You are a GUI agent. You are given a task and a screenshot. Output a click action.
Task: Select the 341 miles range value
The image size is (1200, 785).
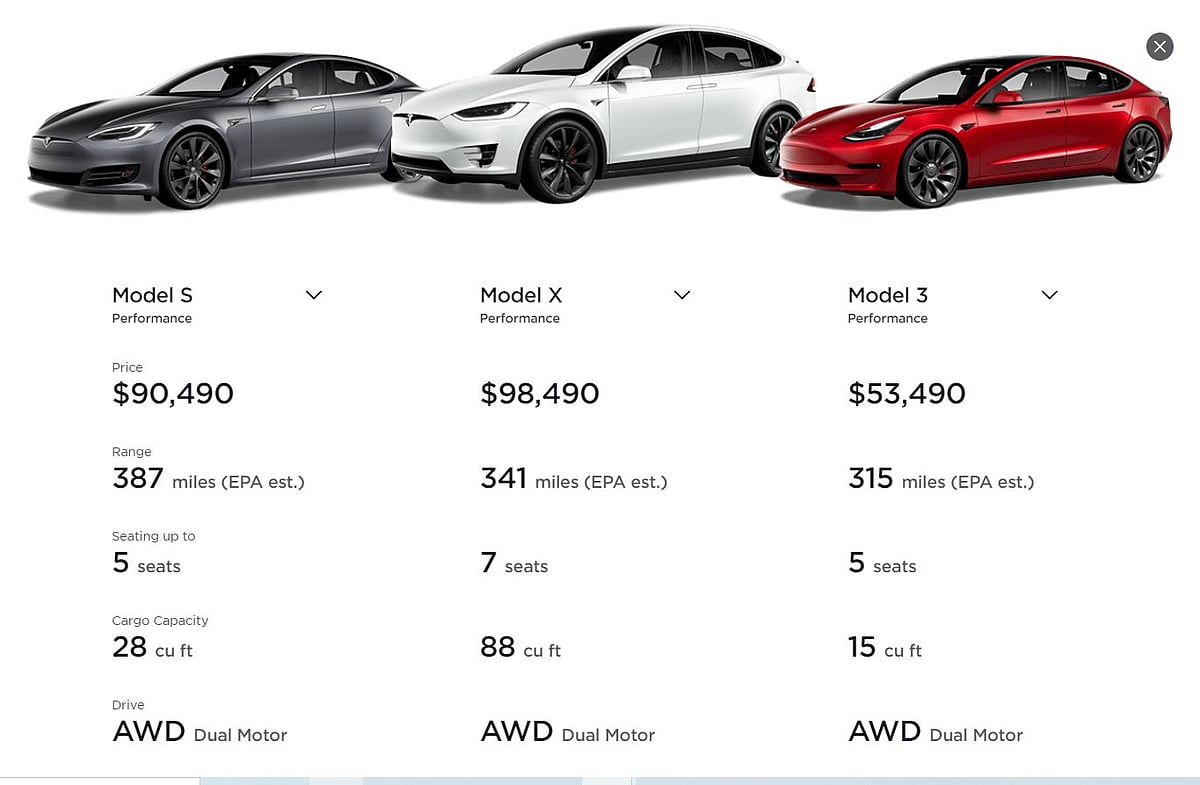click(x=574, y=480)
